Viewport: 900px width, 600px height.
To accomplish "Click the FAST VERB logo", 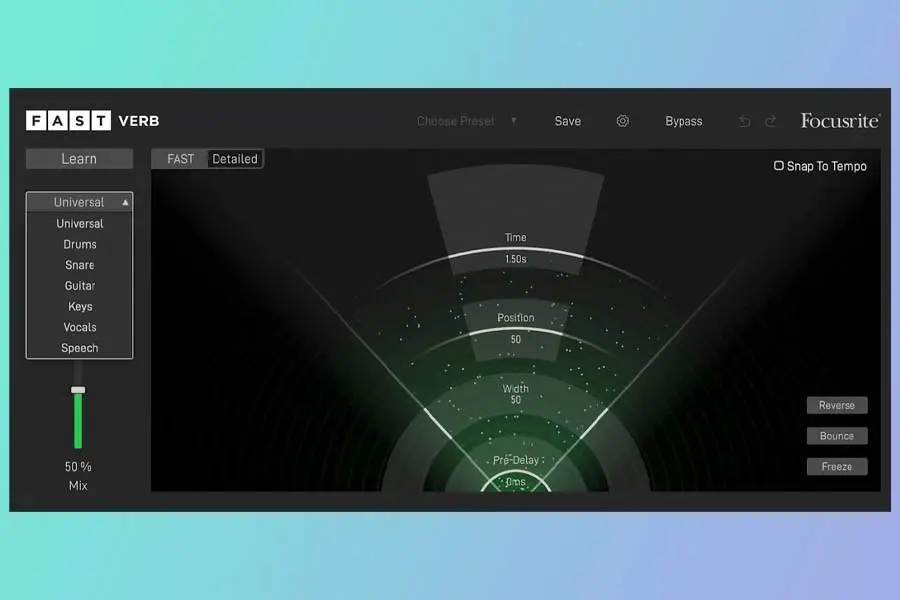I will click(x=92, y=121).
